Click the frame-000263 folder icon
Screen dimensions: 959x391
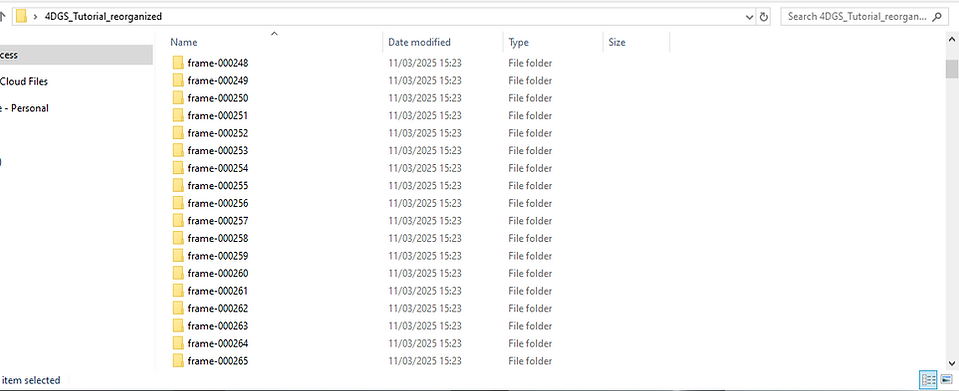click(x=178, y=326)
